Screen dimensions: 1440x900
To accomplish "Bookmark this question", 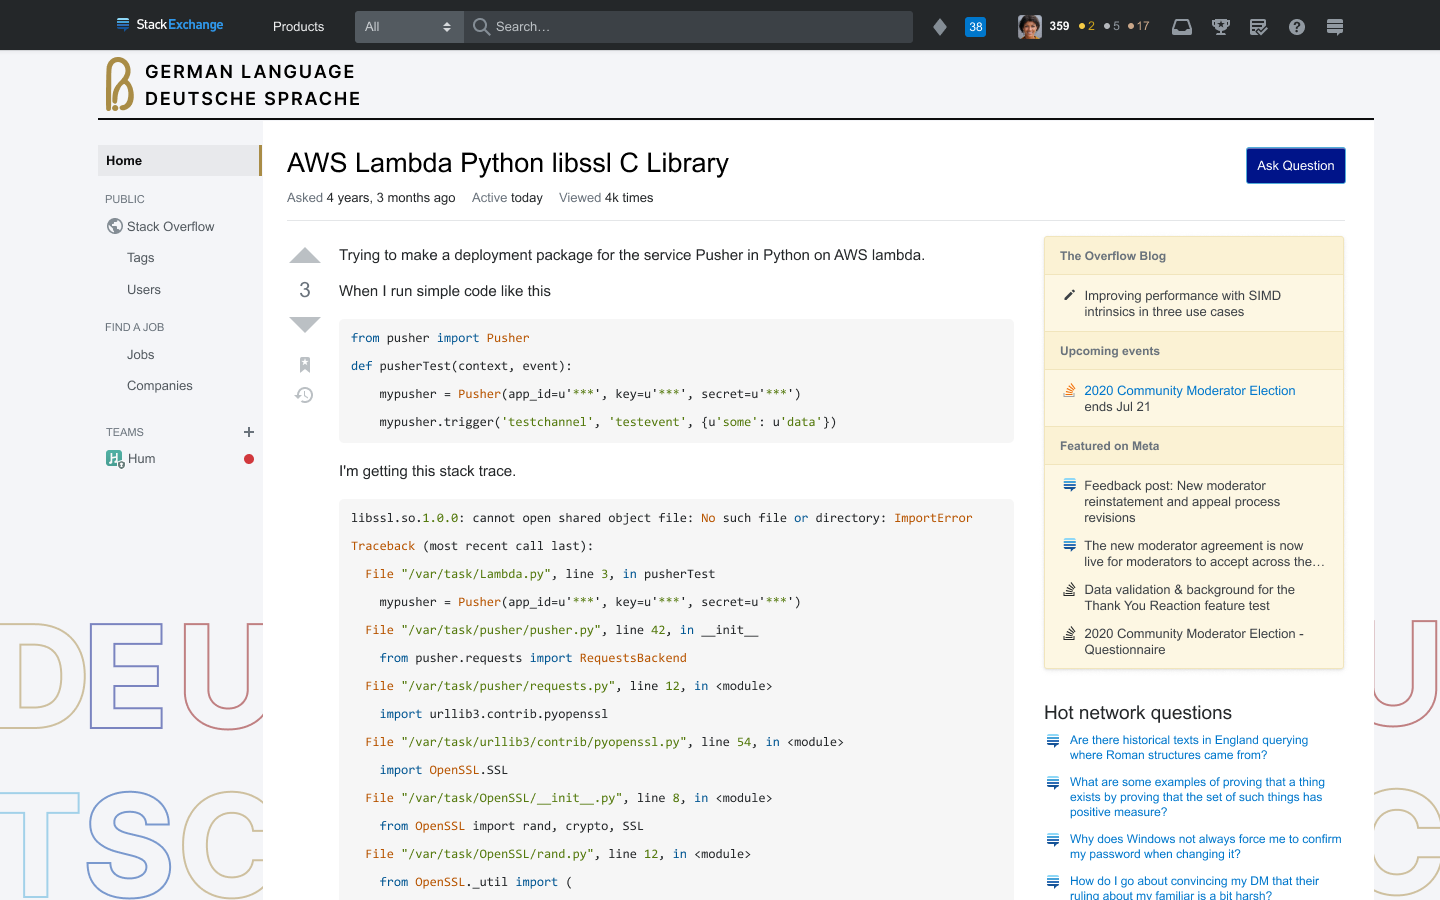I will 305,365.
